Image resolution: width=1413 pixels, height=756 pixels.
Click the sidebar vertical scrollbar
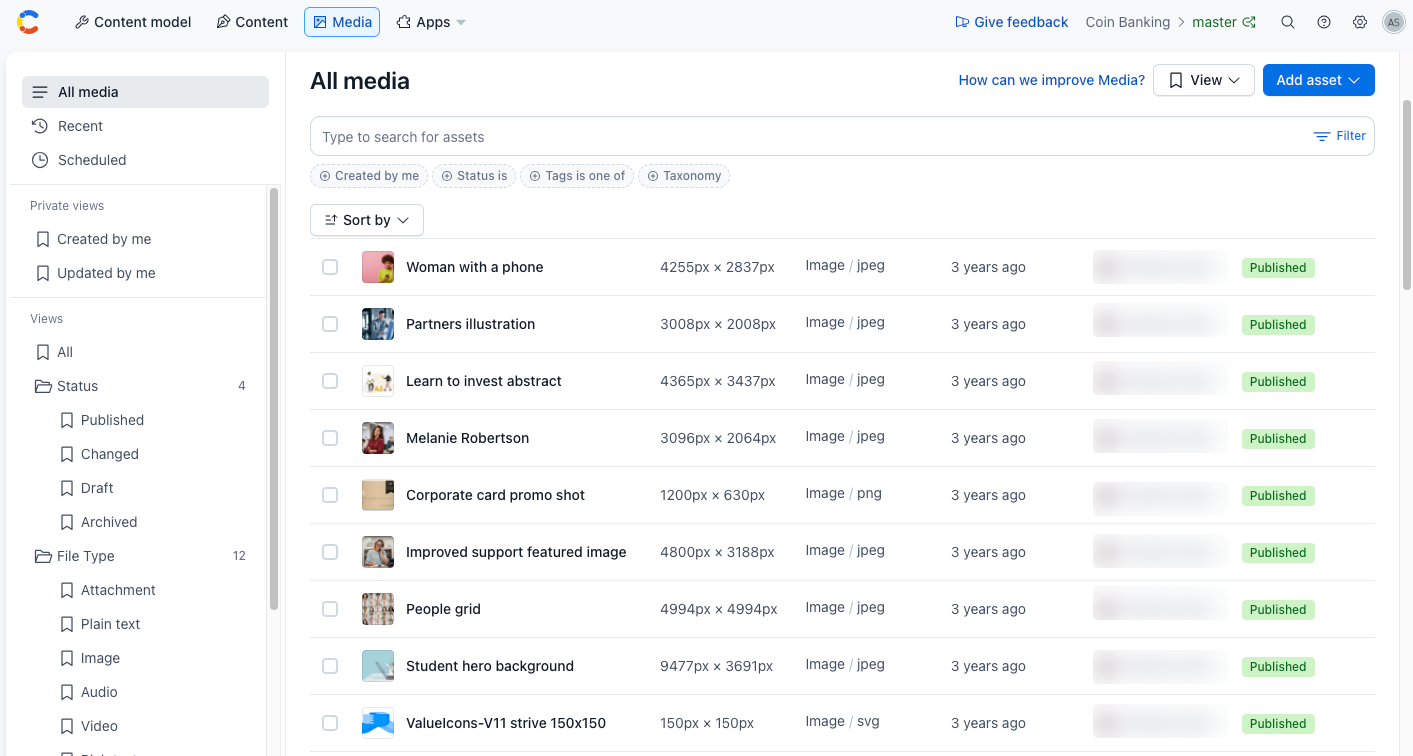pos(274,398)
